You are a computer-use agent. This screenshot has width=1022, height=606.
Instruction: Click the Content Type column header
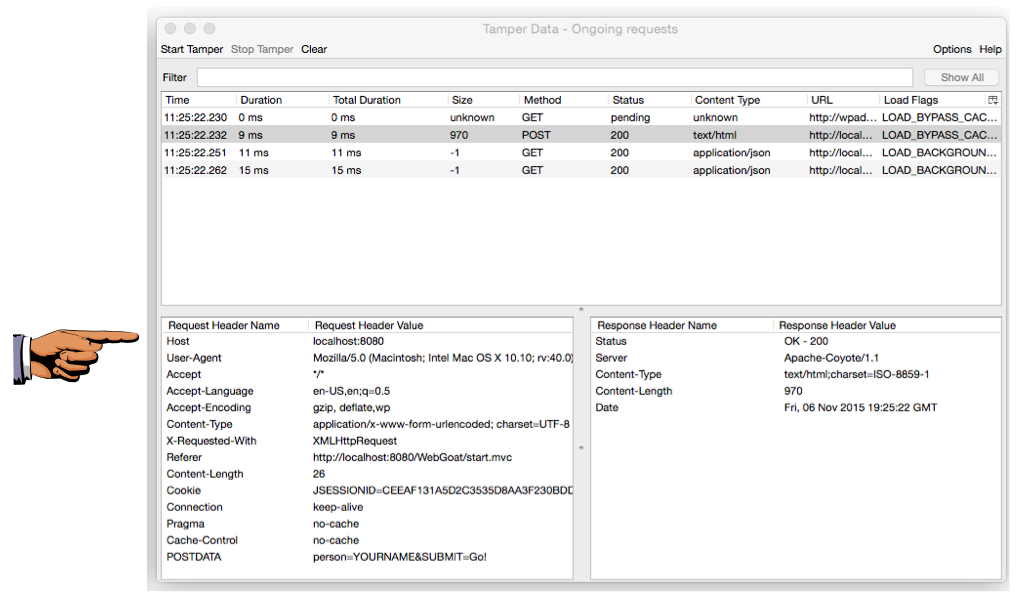point(746,100)
